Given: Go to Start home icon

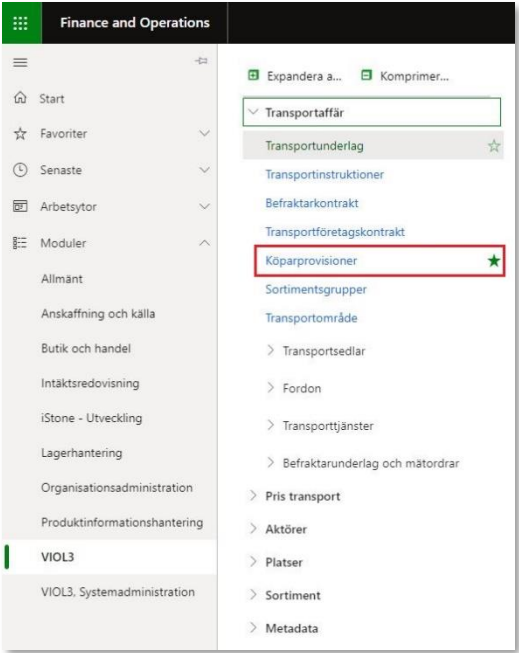Looking at the screenshot, I should click(20, 98).
